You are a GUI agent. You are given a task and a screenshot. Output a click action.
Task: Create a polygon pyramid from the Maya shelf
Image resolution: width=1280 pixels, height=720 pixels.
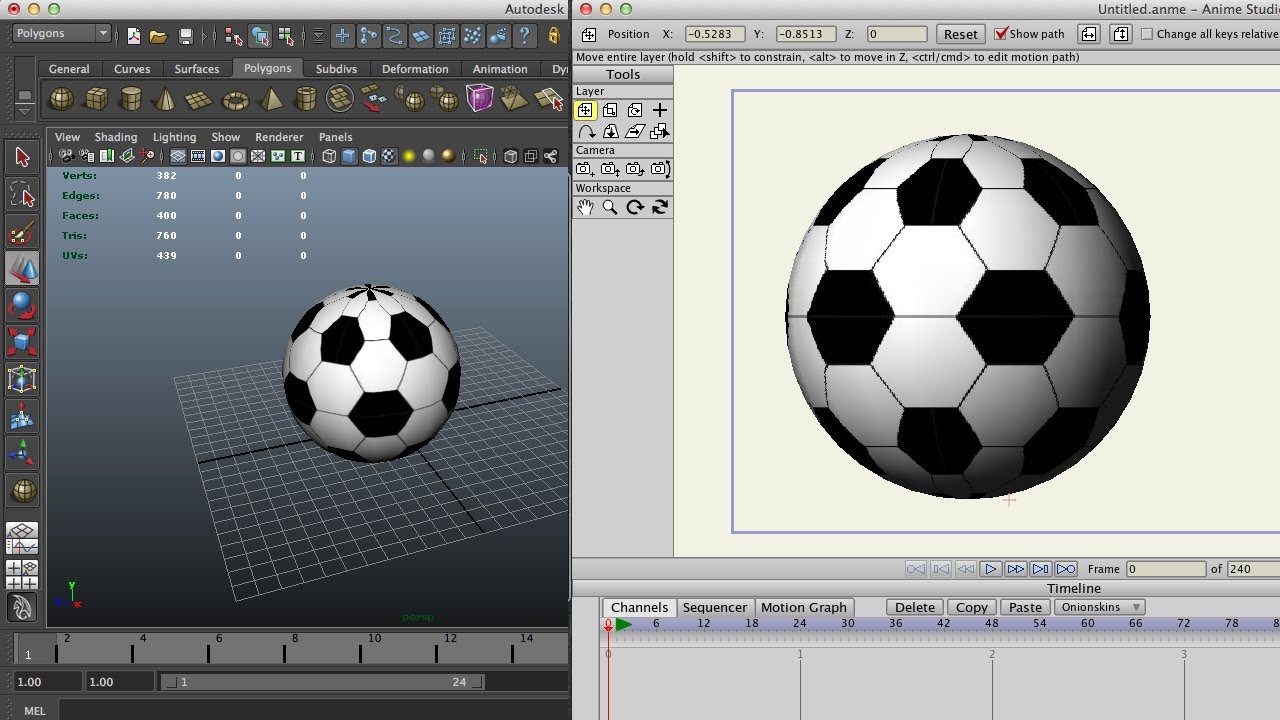coord(271,99)
